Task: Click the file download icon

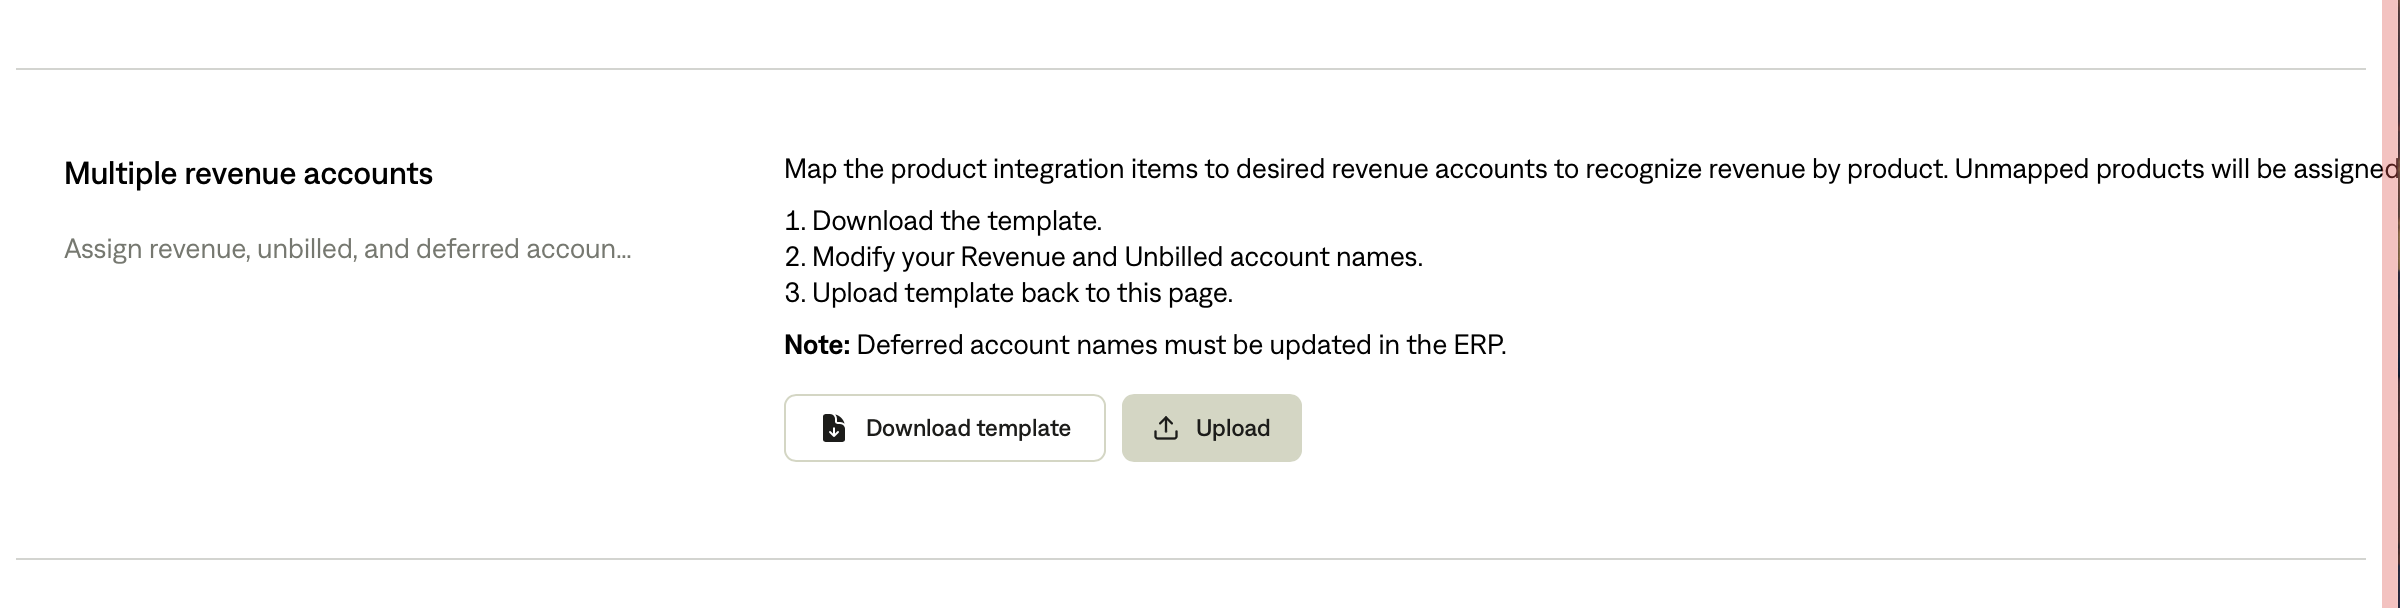Action: coord(834,428)
